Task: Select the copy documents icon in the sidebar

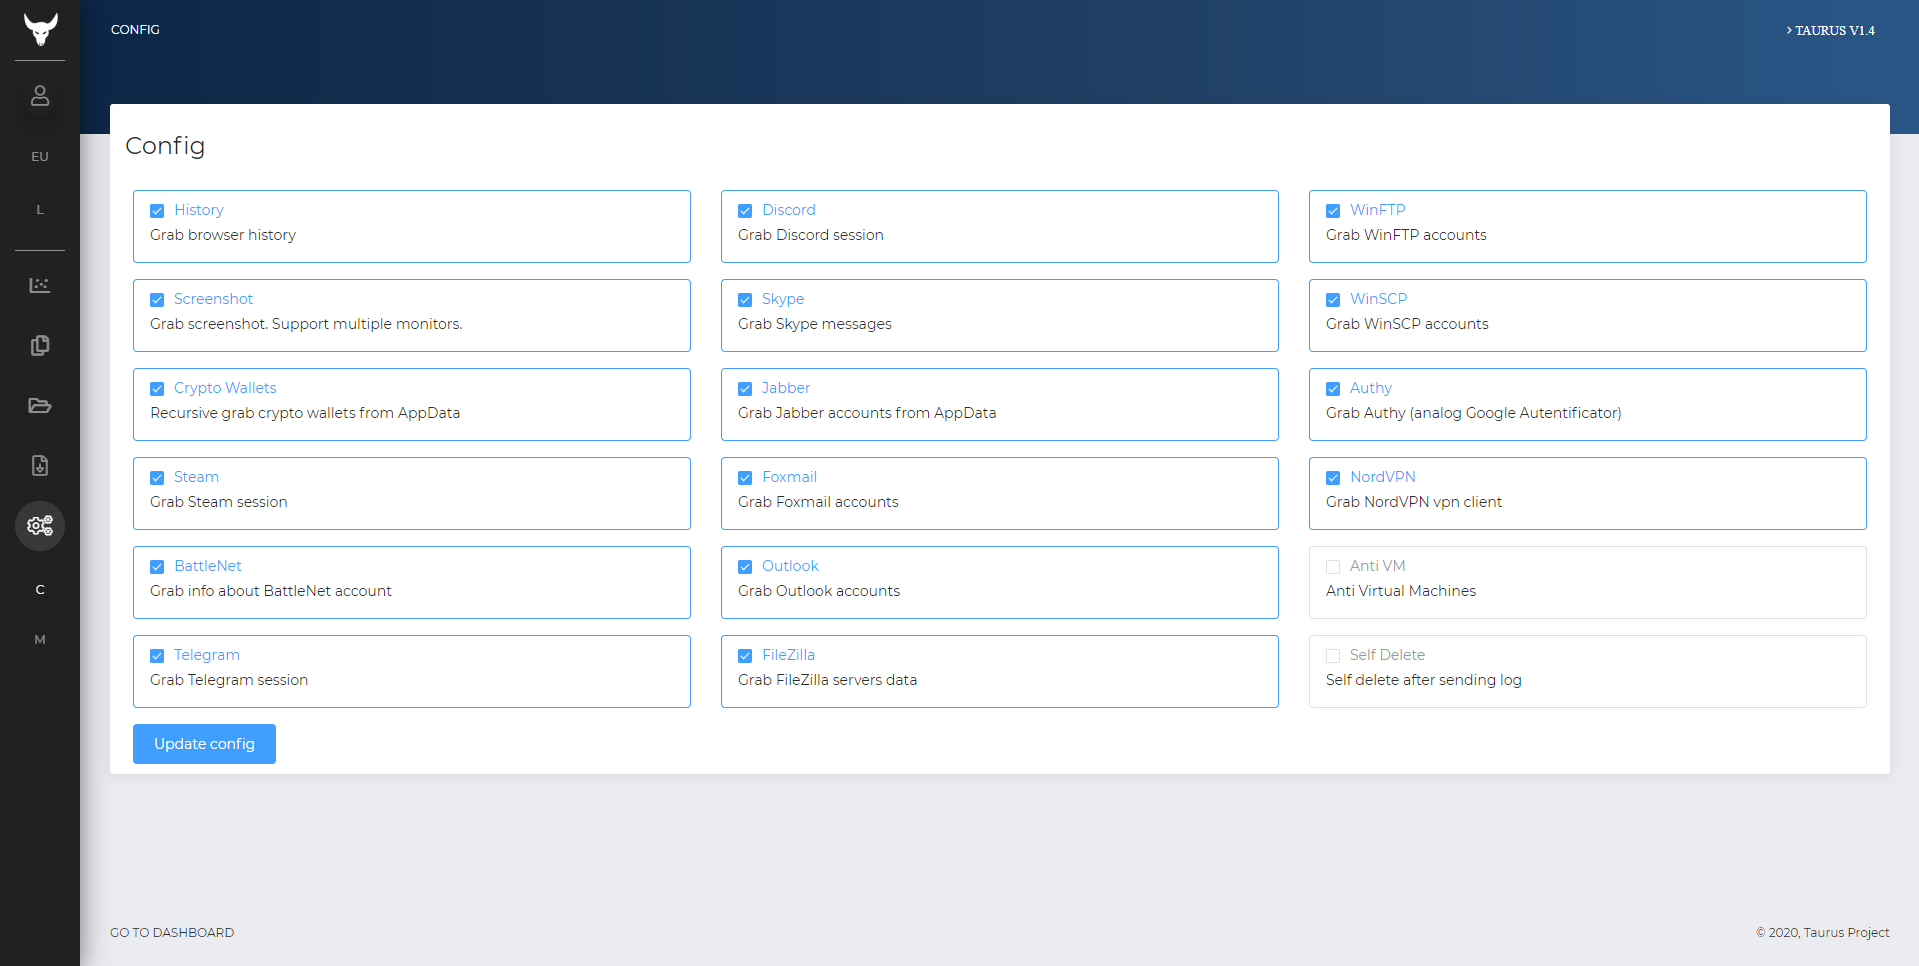Action: click(x=40, y=346)
